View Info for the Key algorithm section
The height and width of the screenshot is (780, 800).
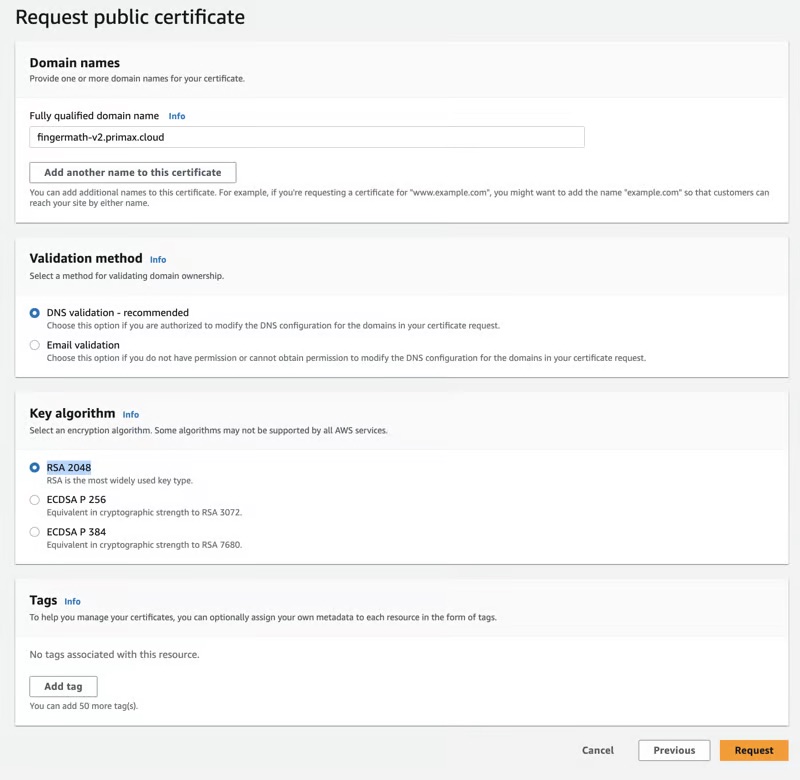click(x=131, y=414)
